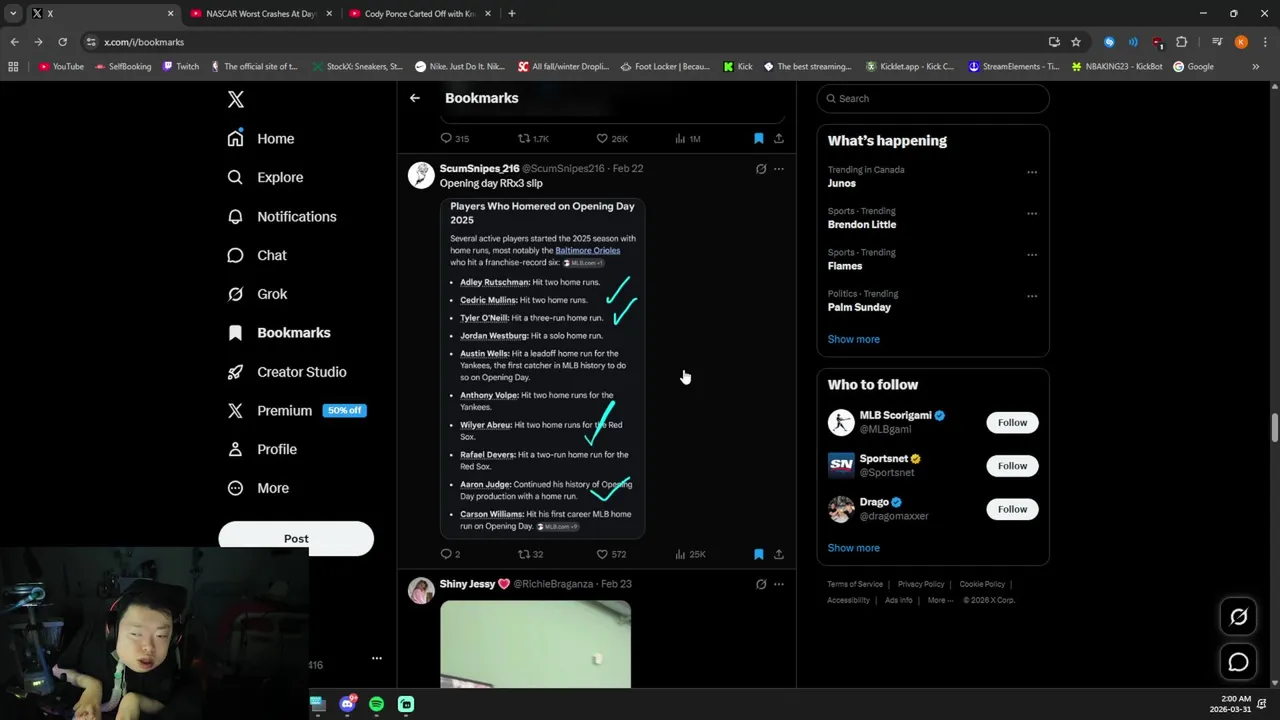The width and height of the screenshot is (1280, 720).
Task: Open ScumSnipes_216 profile avatar
Action: [x=421, y=175]
